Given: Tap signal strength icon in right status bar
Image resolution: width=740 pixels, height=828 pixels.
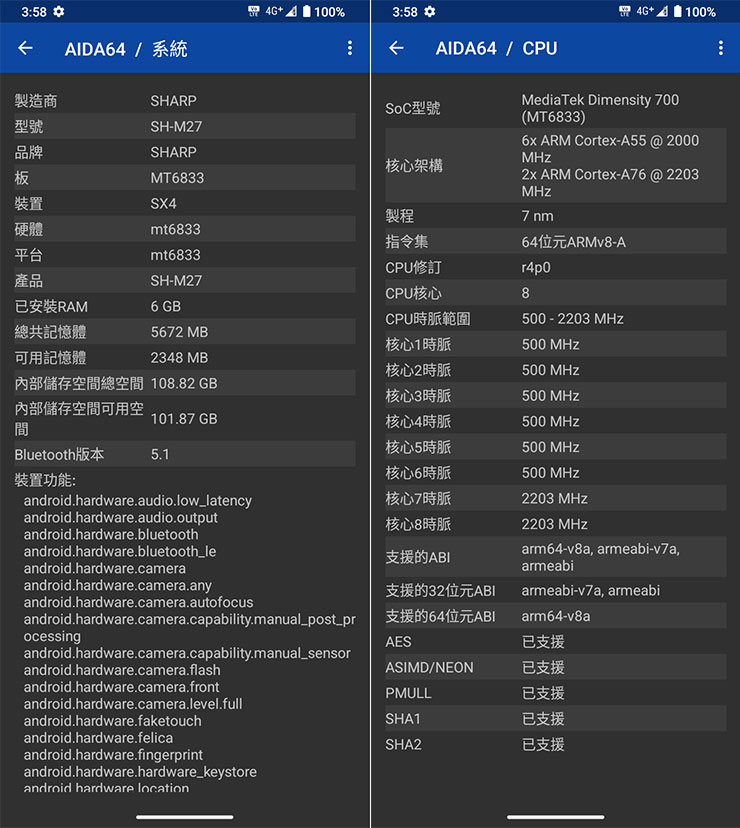Looking at the screenshot, I should (x=662, y=12).
